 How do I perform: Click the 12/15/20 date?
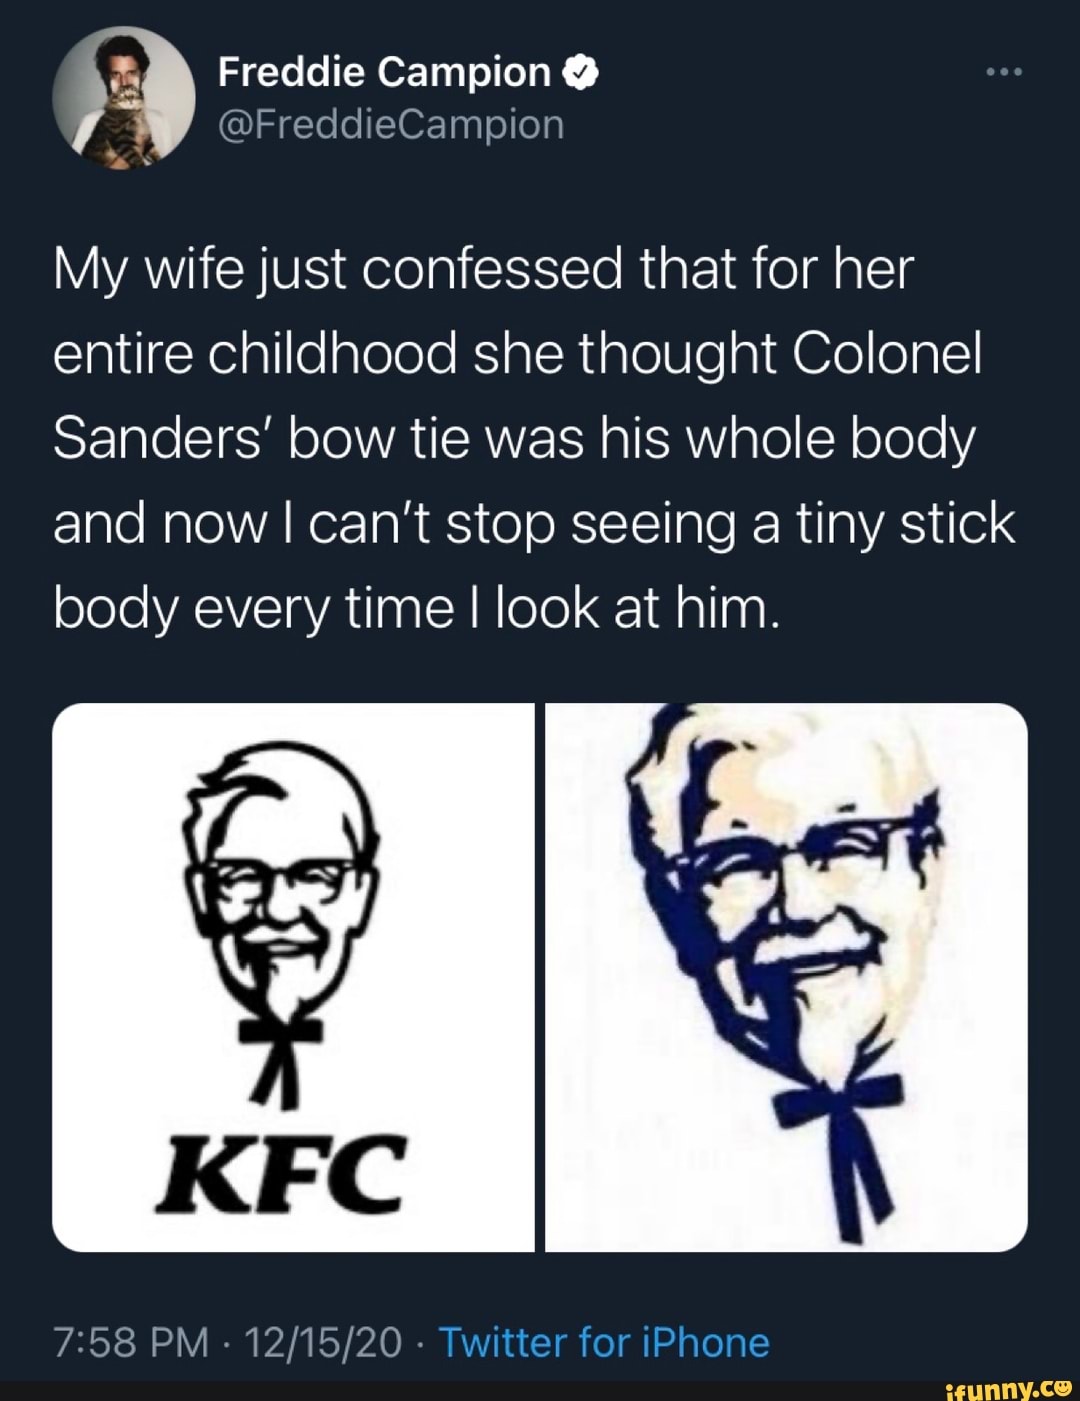323,1342
